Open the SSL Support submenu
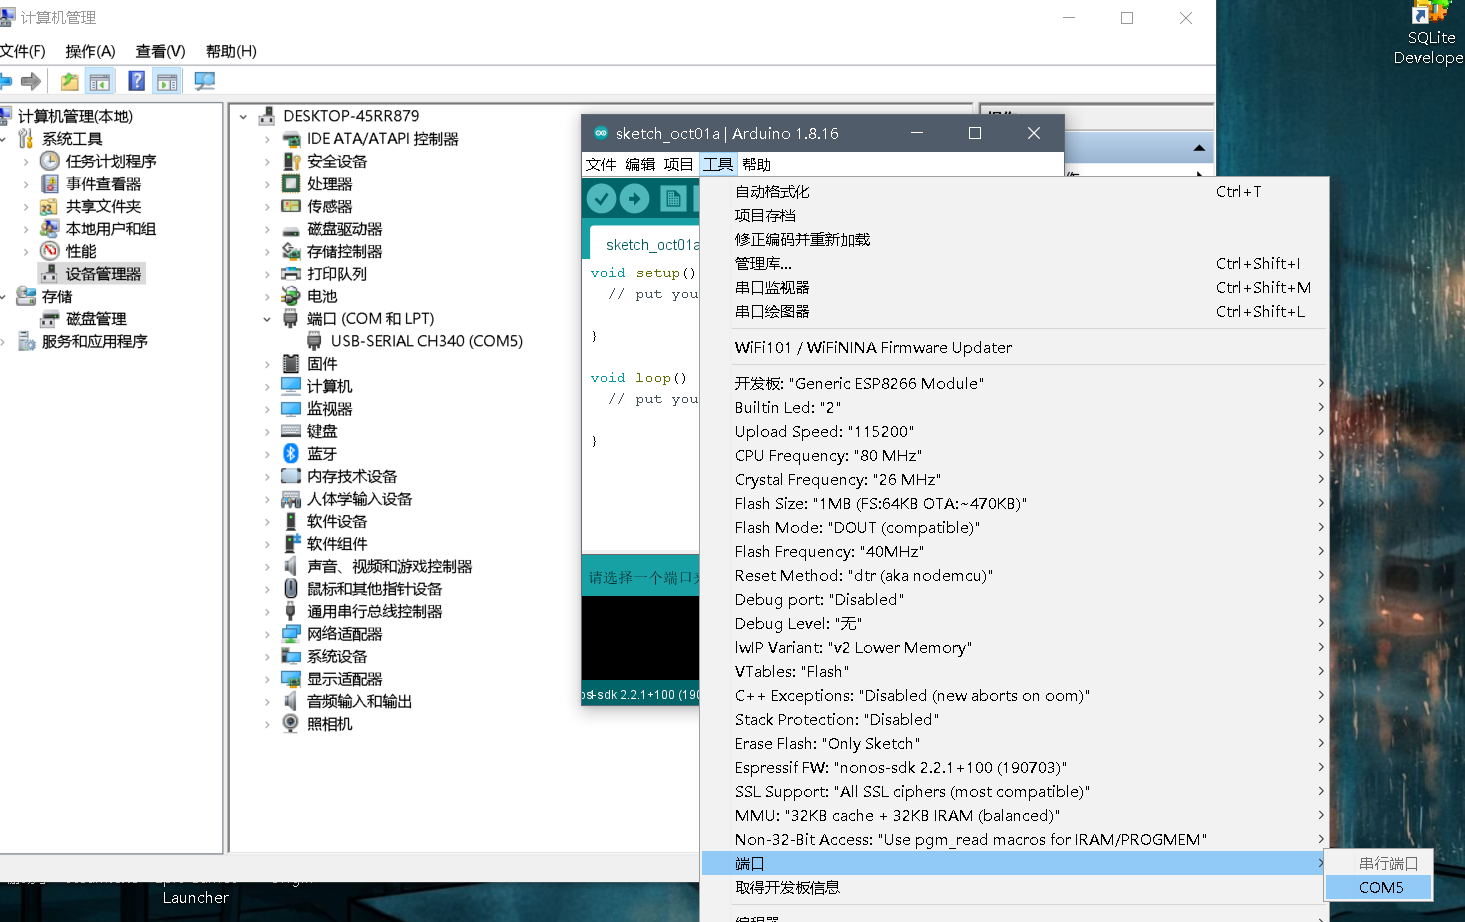 coord(1014,791)
